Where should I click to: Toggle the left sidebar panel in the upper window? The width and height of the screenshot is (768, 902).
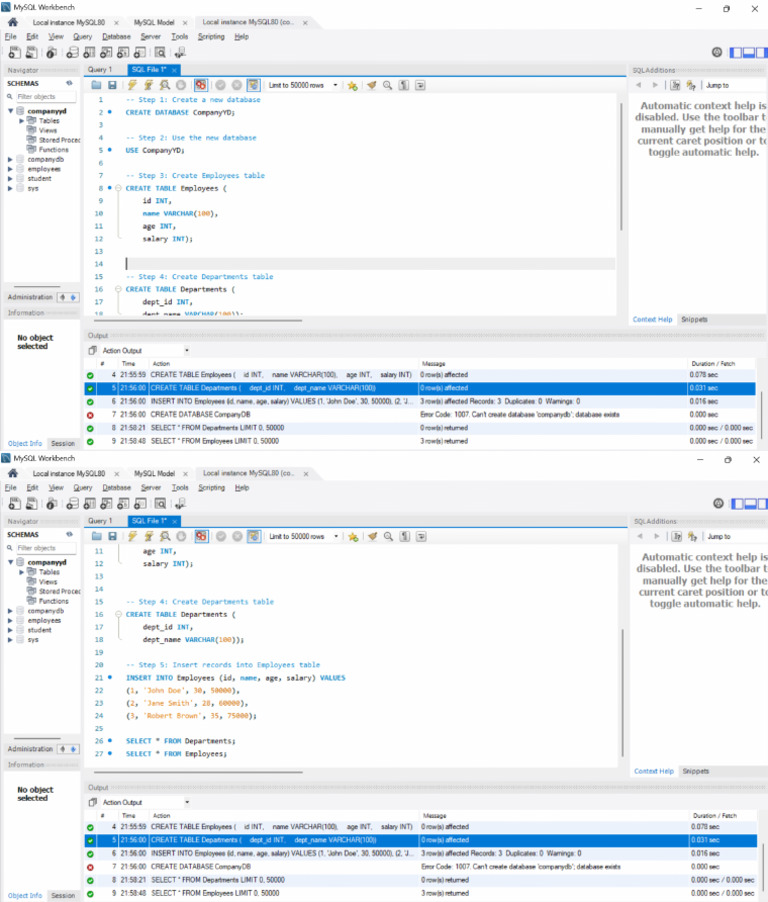(x=735, y=52)
